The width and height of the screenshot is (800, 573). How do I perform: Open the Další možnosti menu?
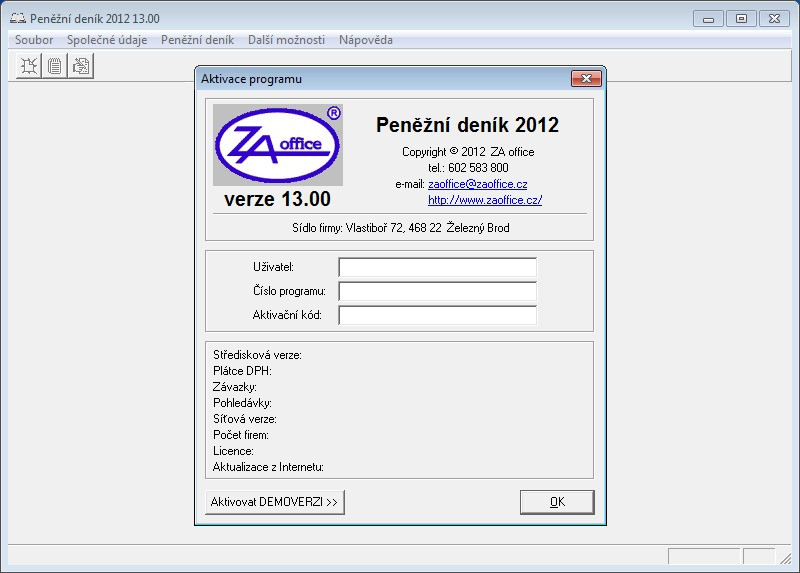pyautogui.click(x=286, y=40)
